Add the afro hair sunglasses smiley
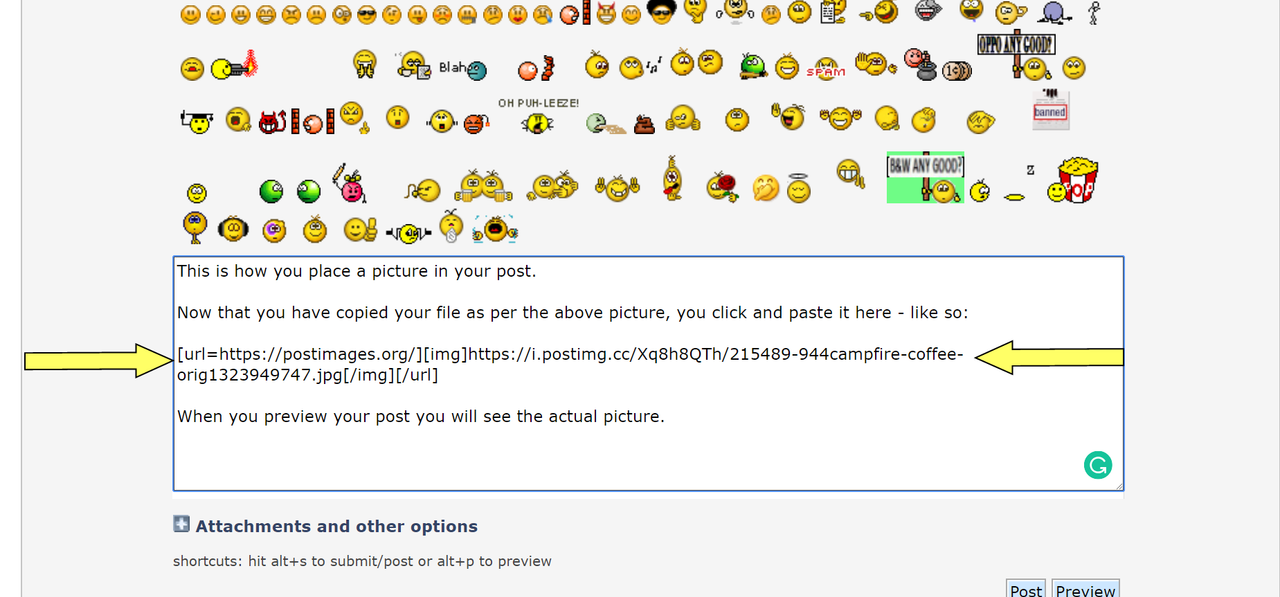The width and height of the screenshot is (1280, 597). 661,12
